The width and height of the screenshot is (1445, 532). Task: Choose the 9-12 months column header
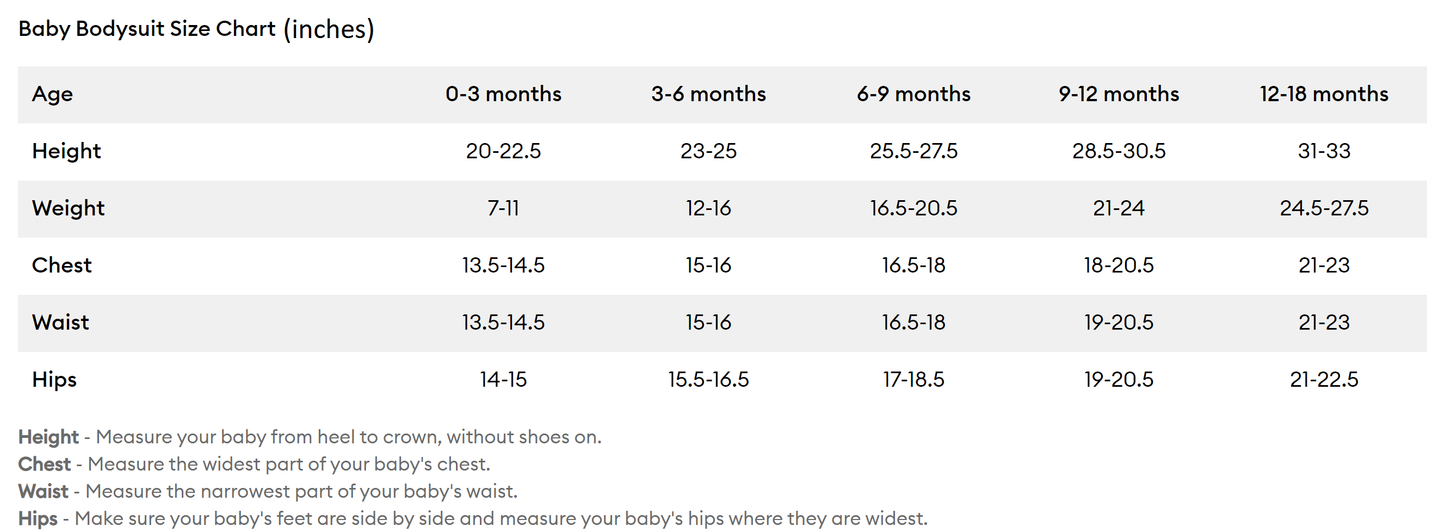coord(1118,94)
